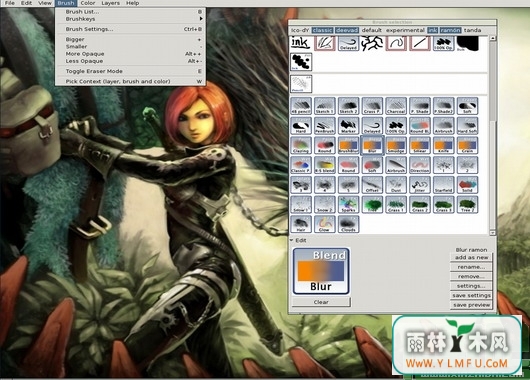Choose the Offset splatter brush
This screenshot has width=530, height=380.
pyautogui.click(x=372, y=185)
